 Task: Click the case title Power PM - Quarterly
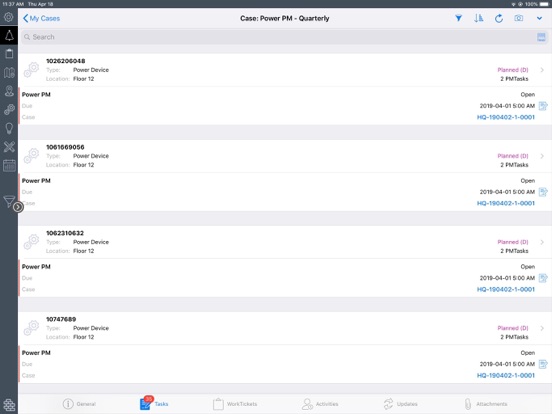pos(284,18)
